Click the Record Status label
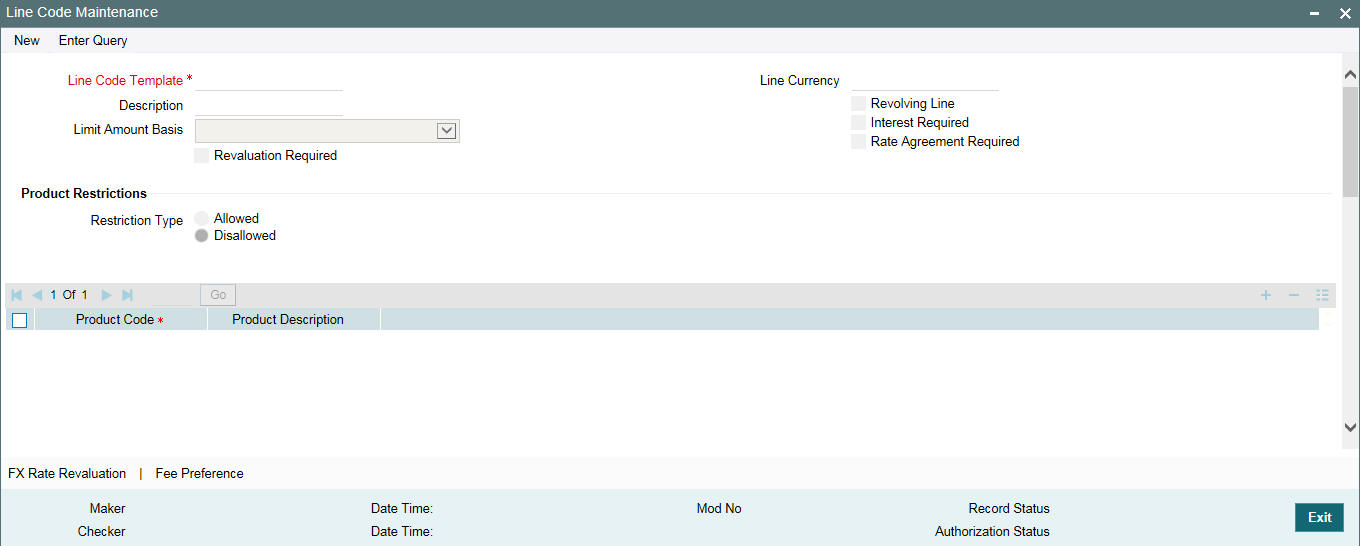 [x=1009, y=508]
